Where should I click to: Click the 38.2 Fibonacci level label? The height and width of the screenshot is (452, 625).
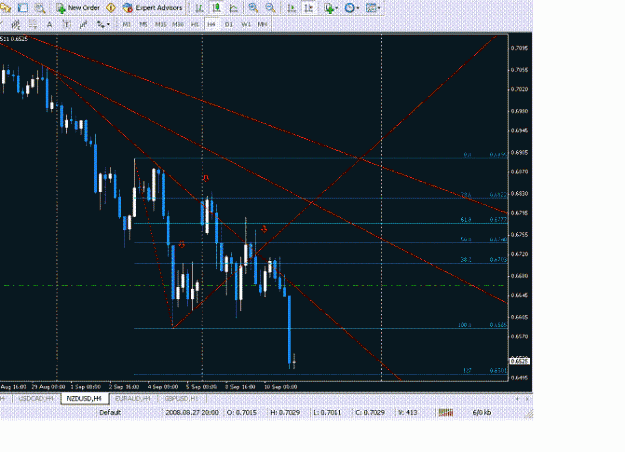466,260
